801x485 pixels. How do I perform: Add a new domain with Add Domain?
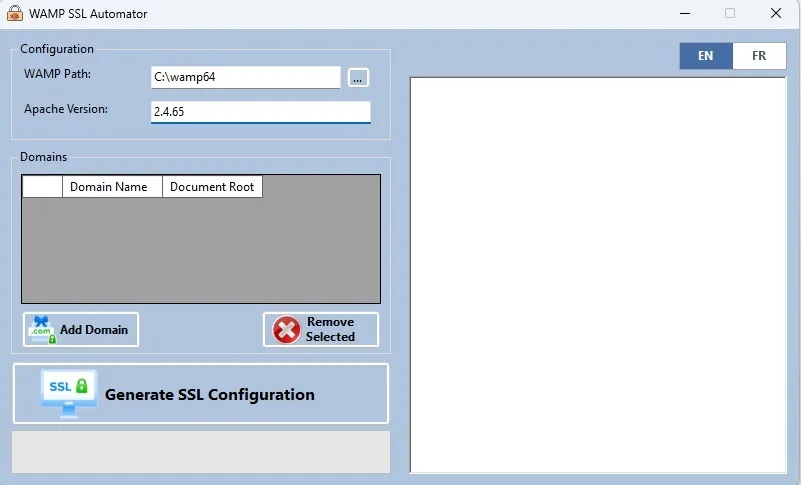(x=81, y=330)
